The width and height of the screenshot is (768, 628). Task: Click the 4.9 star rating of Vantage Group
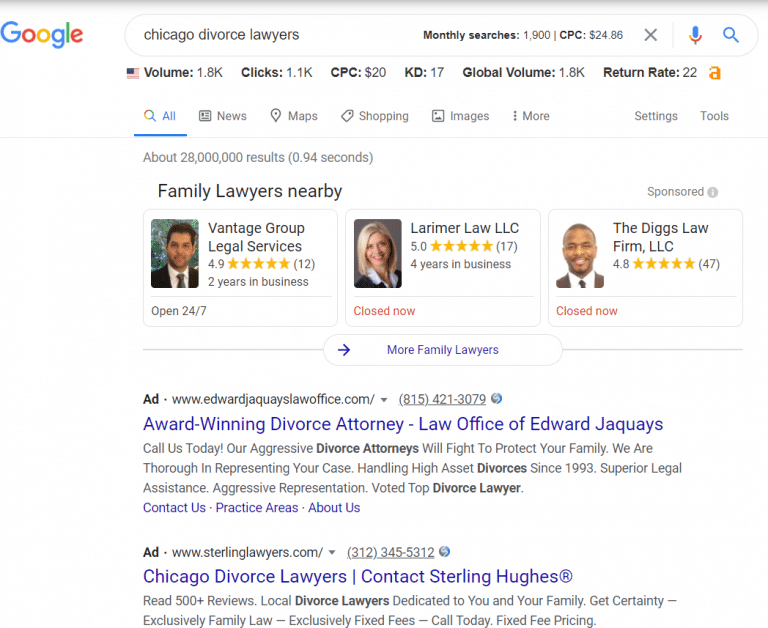pyautogui.click(x=261, y=264)
